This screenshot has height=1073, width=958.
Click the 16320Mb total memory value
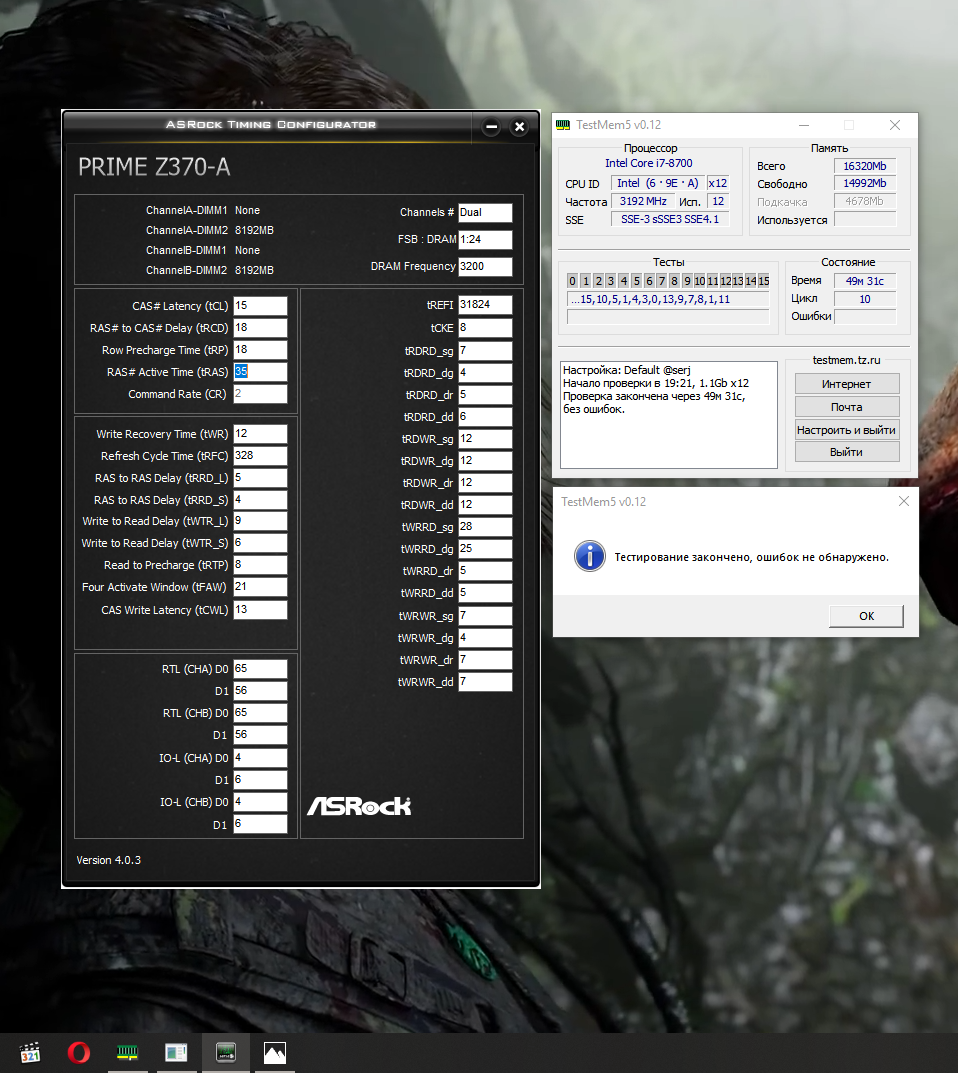(x=865, y=166)
